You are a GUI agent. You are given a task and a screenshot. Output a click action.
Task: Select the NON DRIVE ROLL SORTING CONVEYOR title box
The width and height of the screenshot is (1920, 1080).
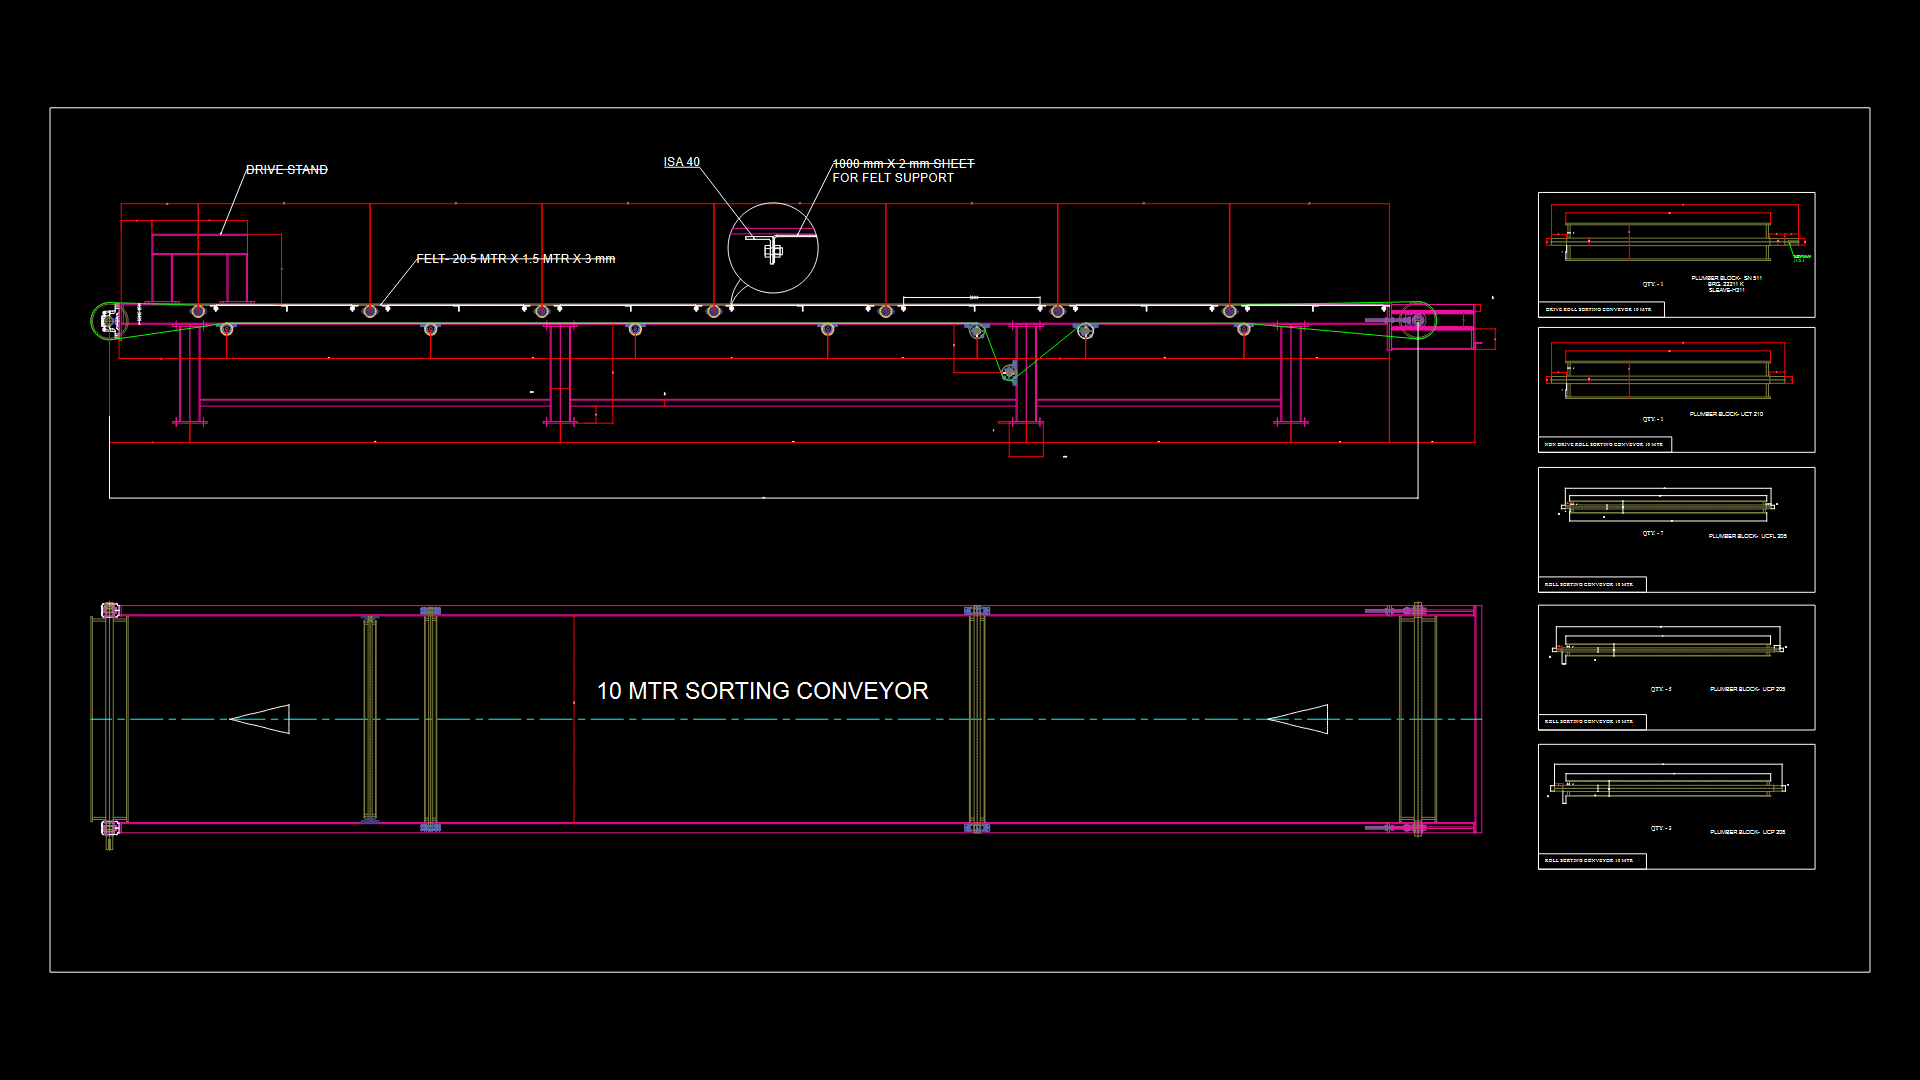point(1604,444)
